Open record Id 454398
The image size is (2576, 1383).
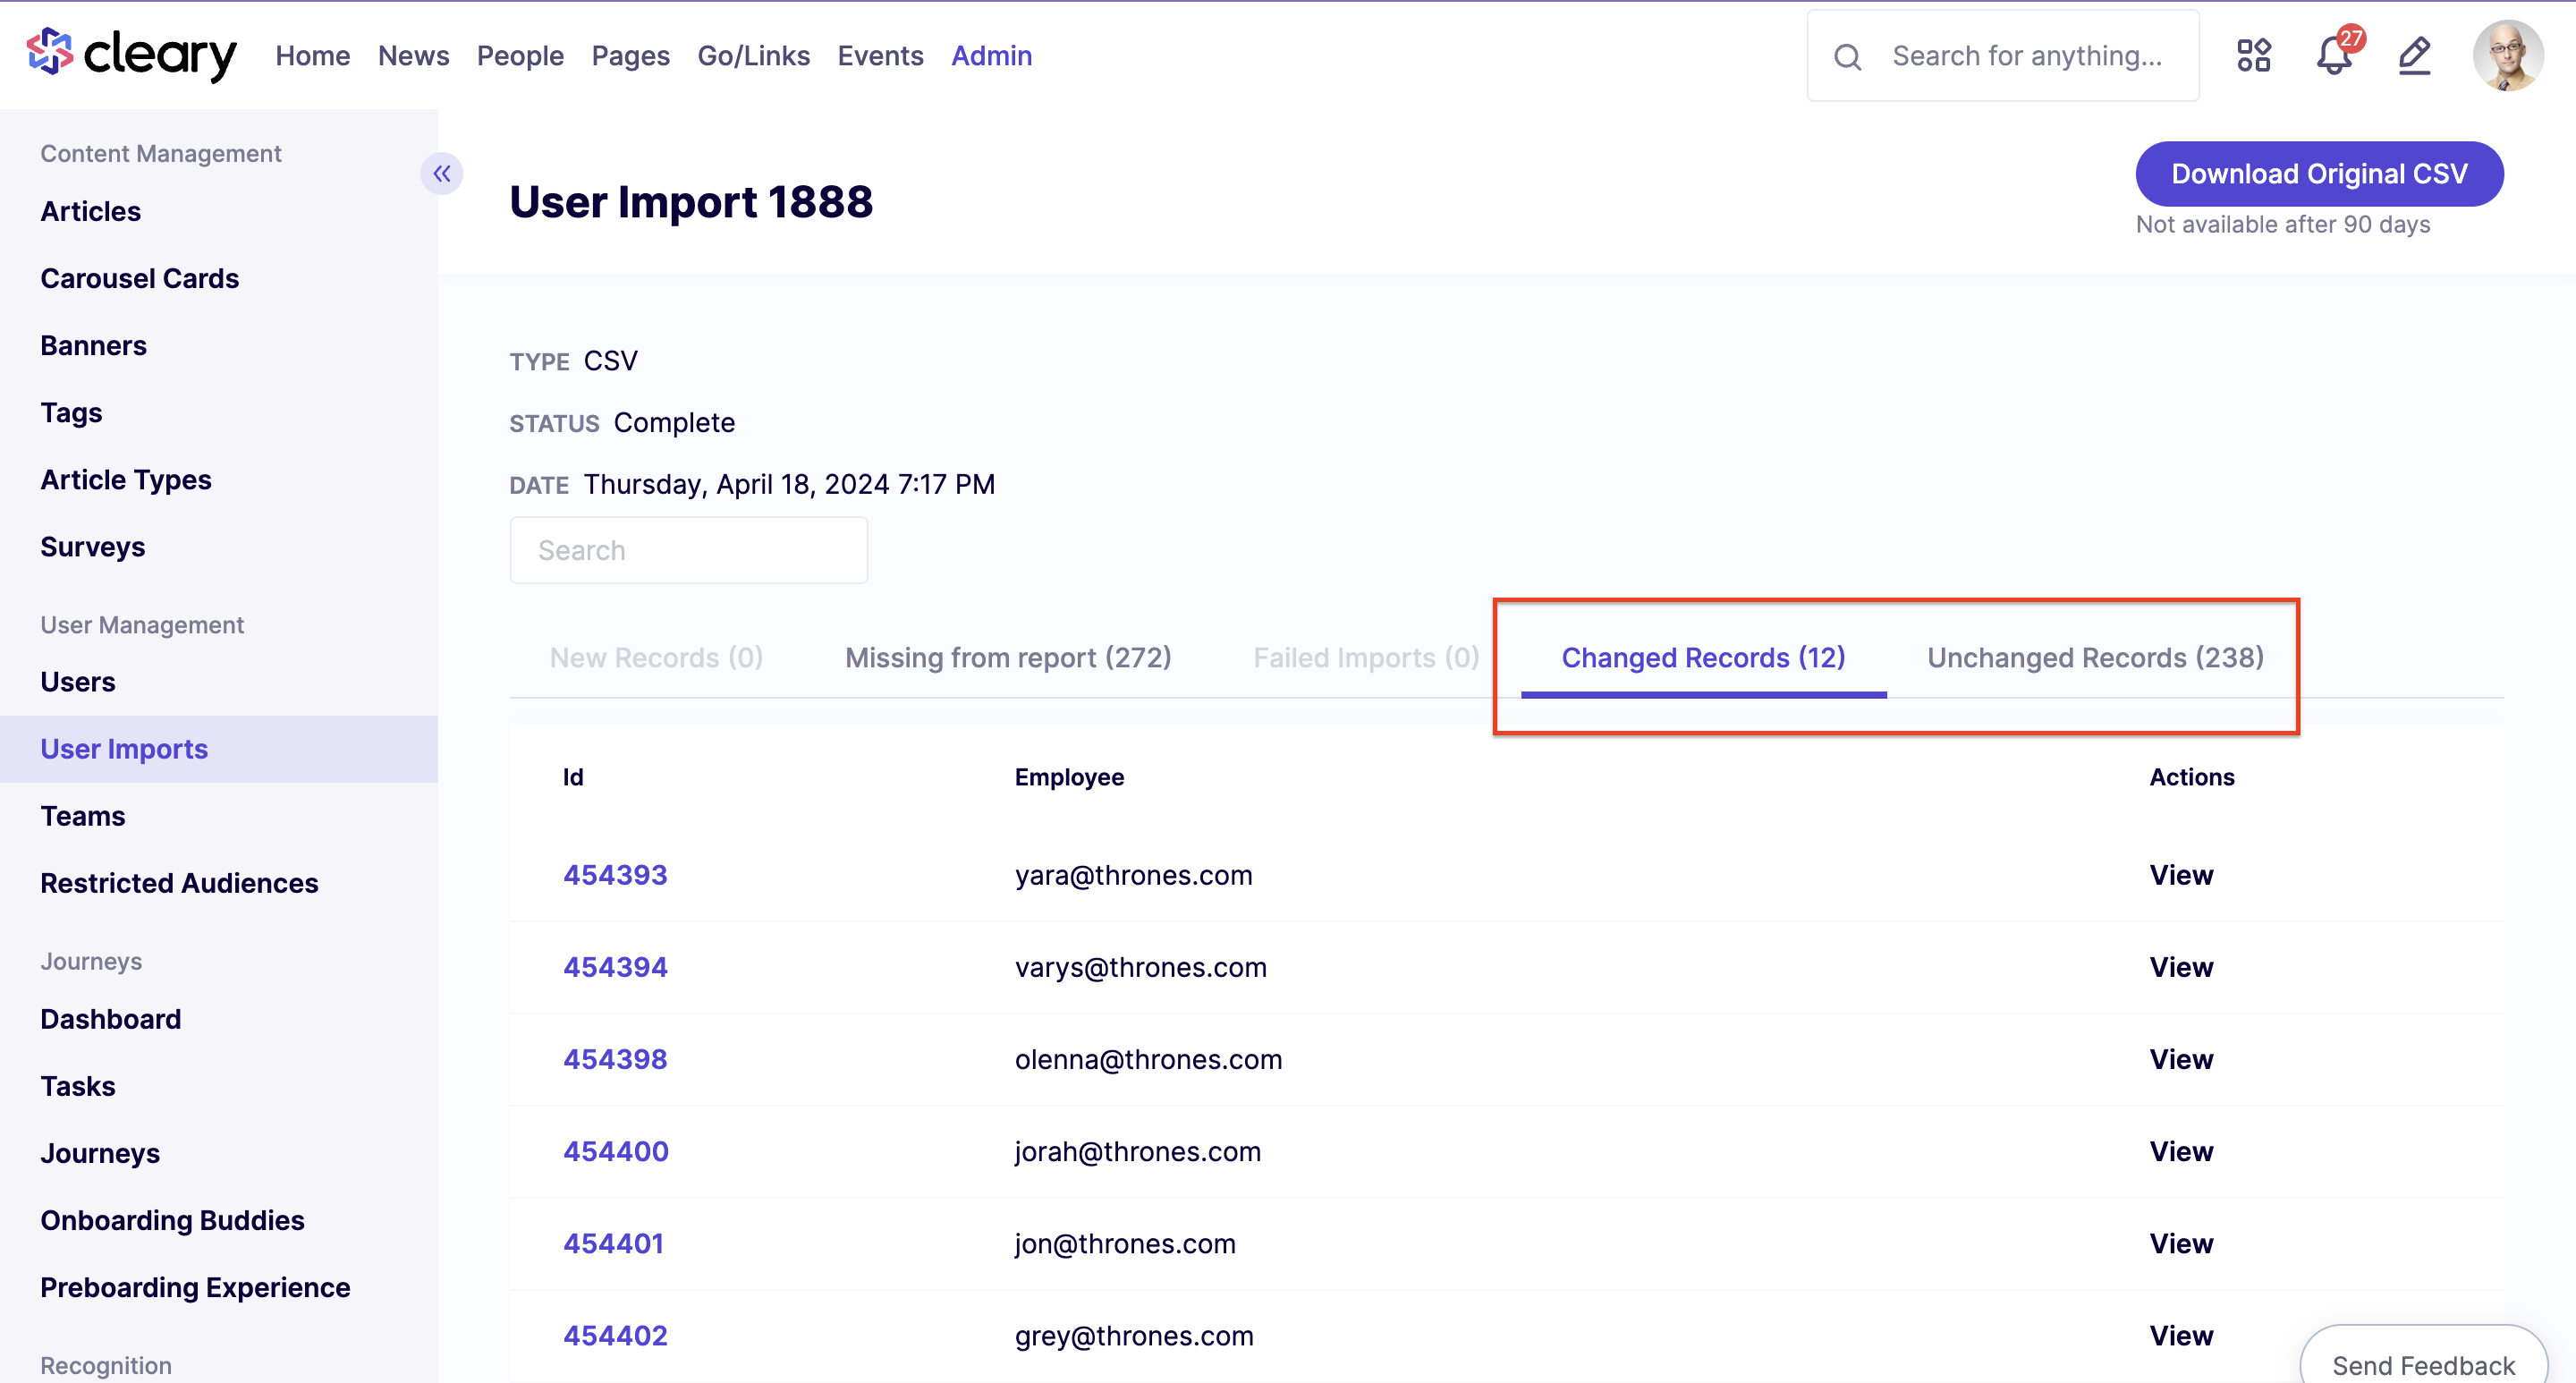(x=615, y=1059)
